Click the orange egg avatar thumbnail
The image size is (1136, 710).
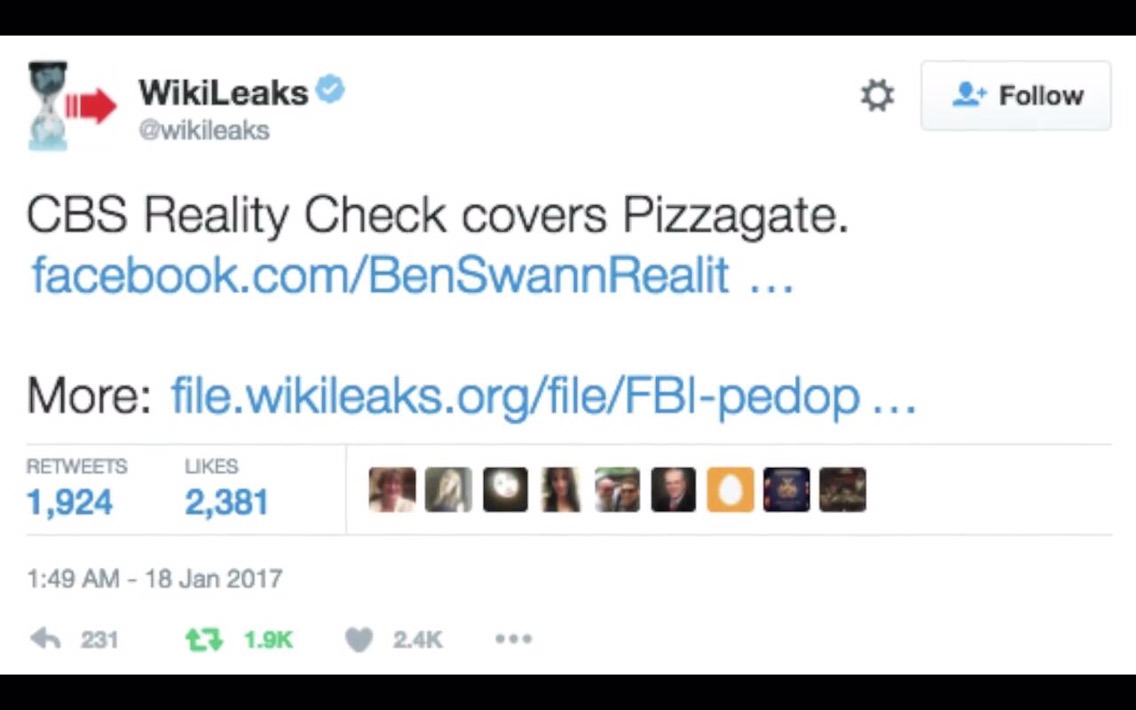click(x=730, y=490)
